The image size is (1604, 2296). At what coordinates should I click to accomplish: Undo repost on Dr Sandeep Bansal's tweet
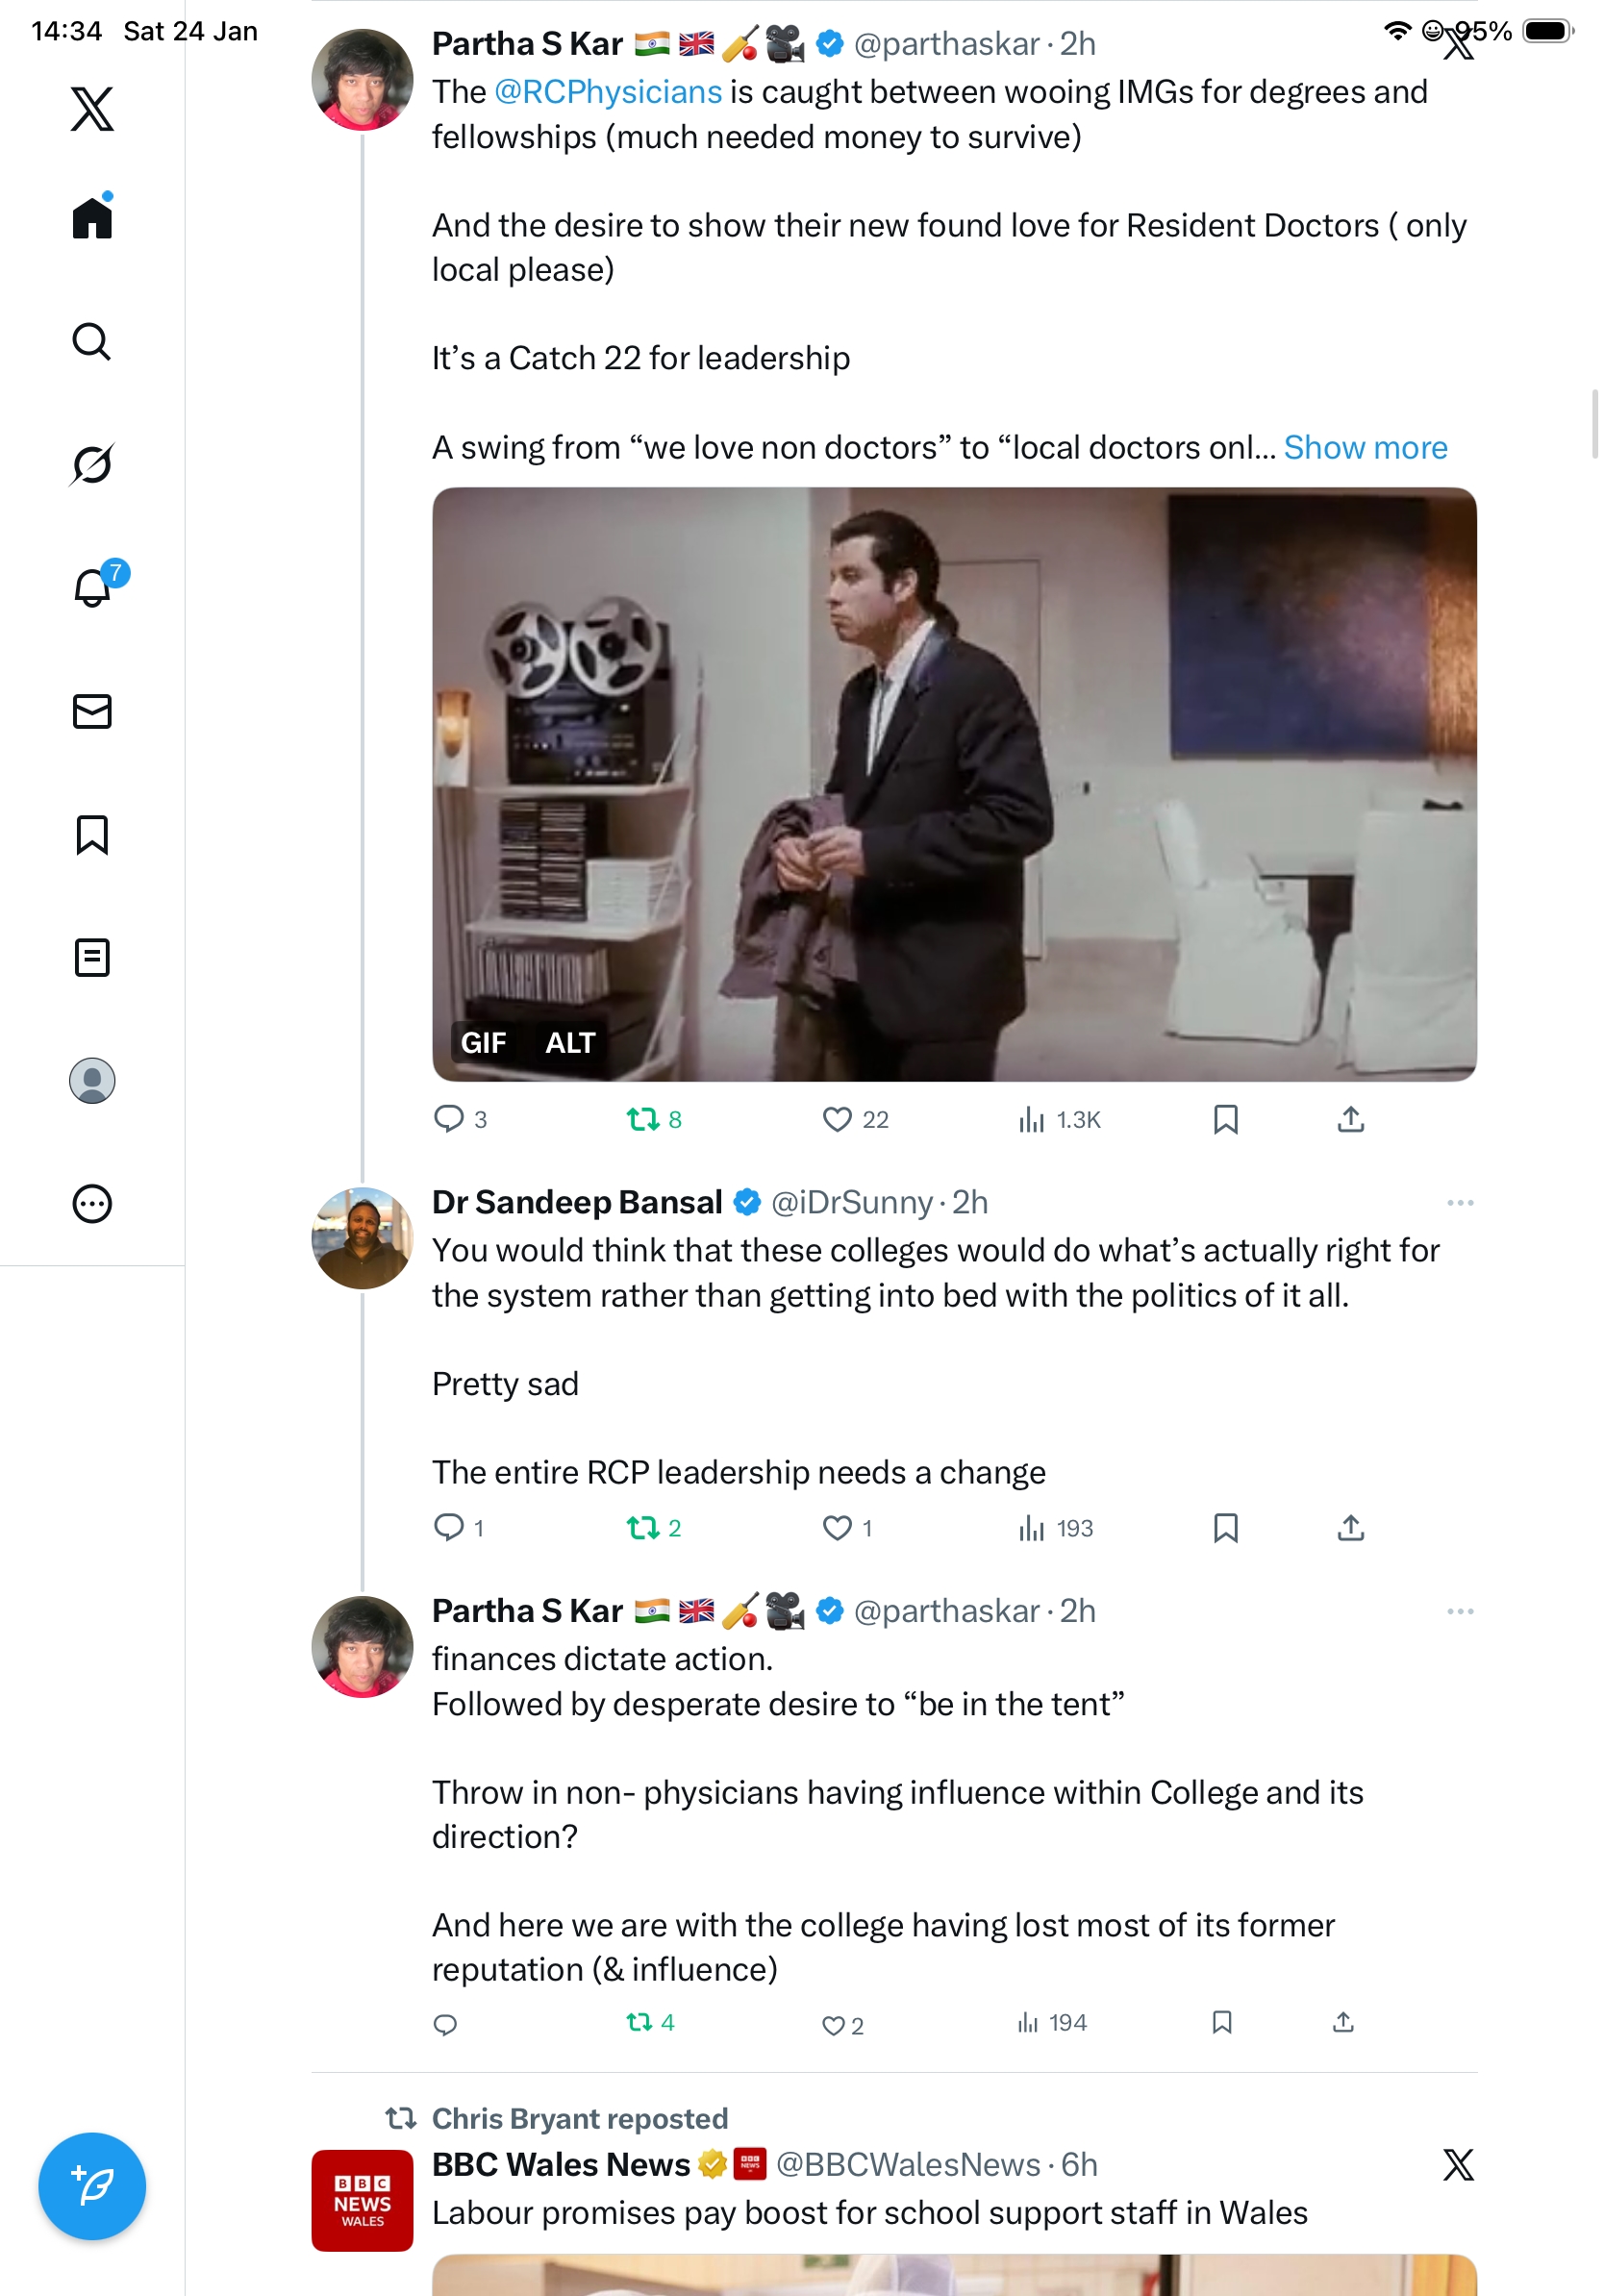pyautogui.click(x=642, y=1527)
